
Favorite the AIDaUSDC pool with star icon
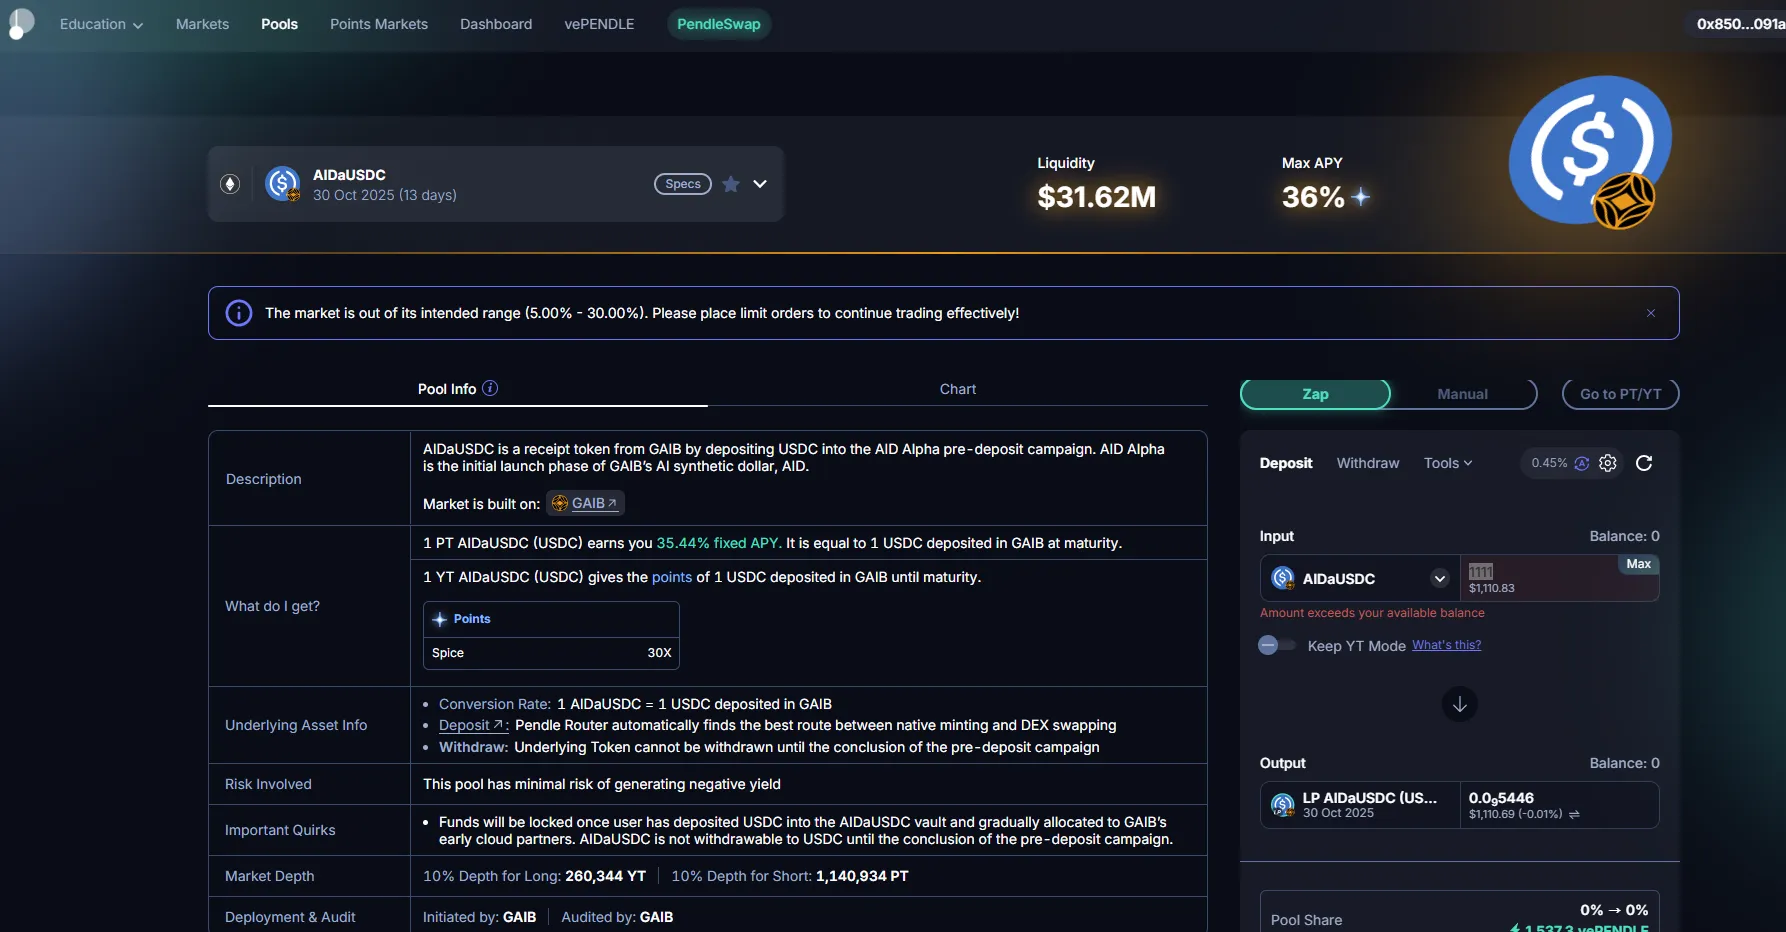coord(731,184)
